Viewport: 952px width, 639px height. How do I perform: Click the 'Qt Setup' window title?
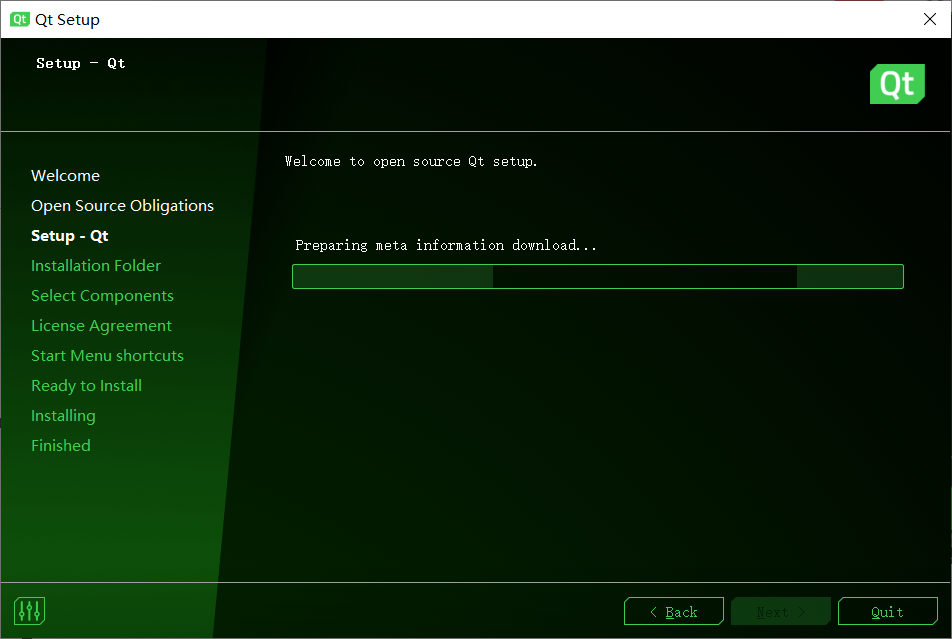[x=67, y=19]
